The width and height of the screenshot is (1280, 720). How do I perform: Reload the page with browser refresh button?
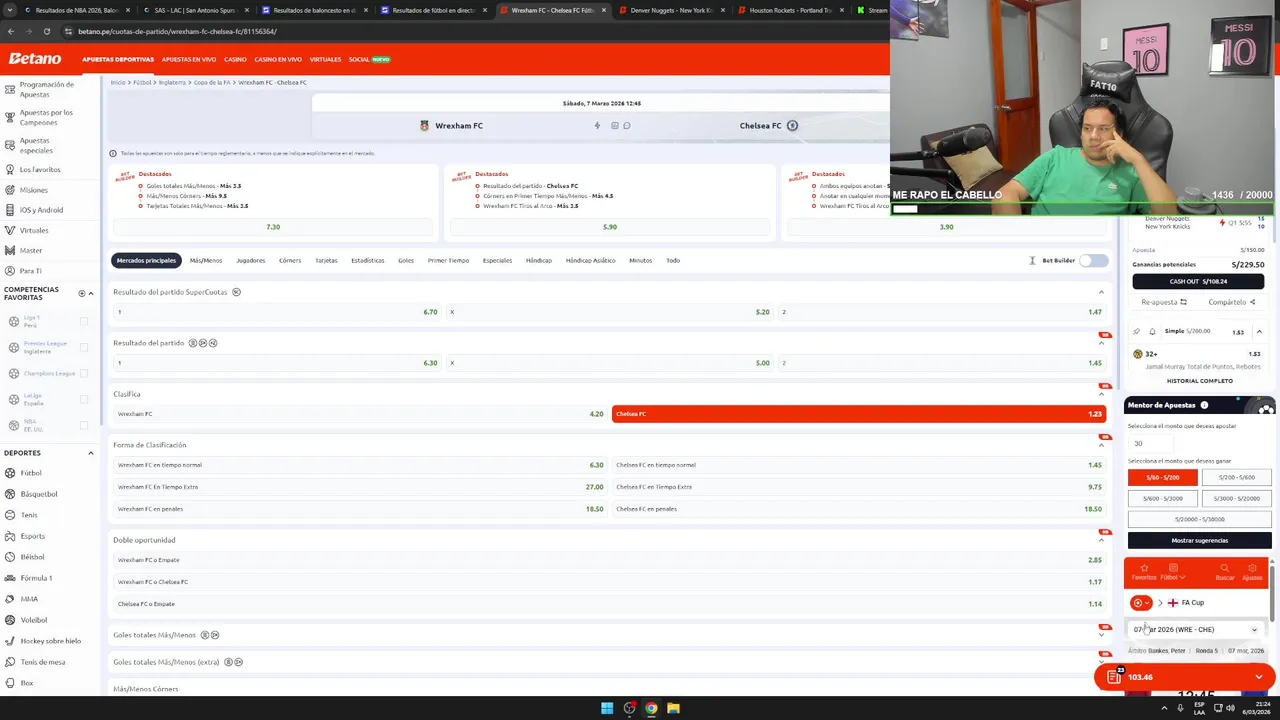pyautogui.click(x=46, y=31)
